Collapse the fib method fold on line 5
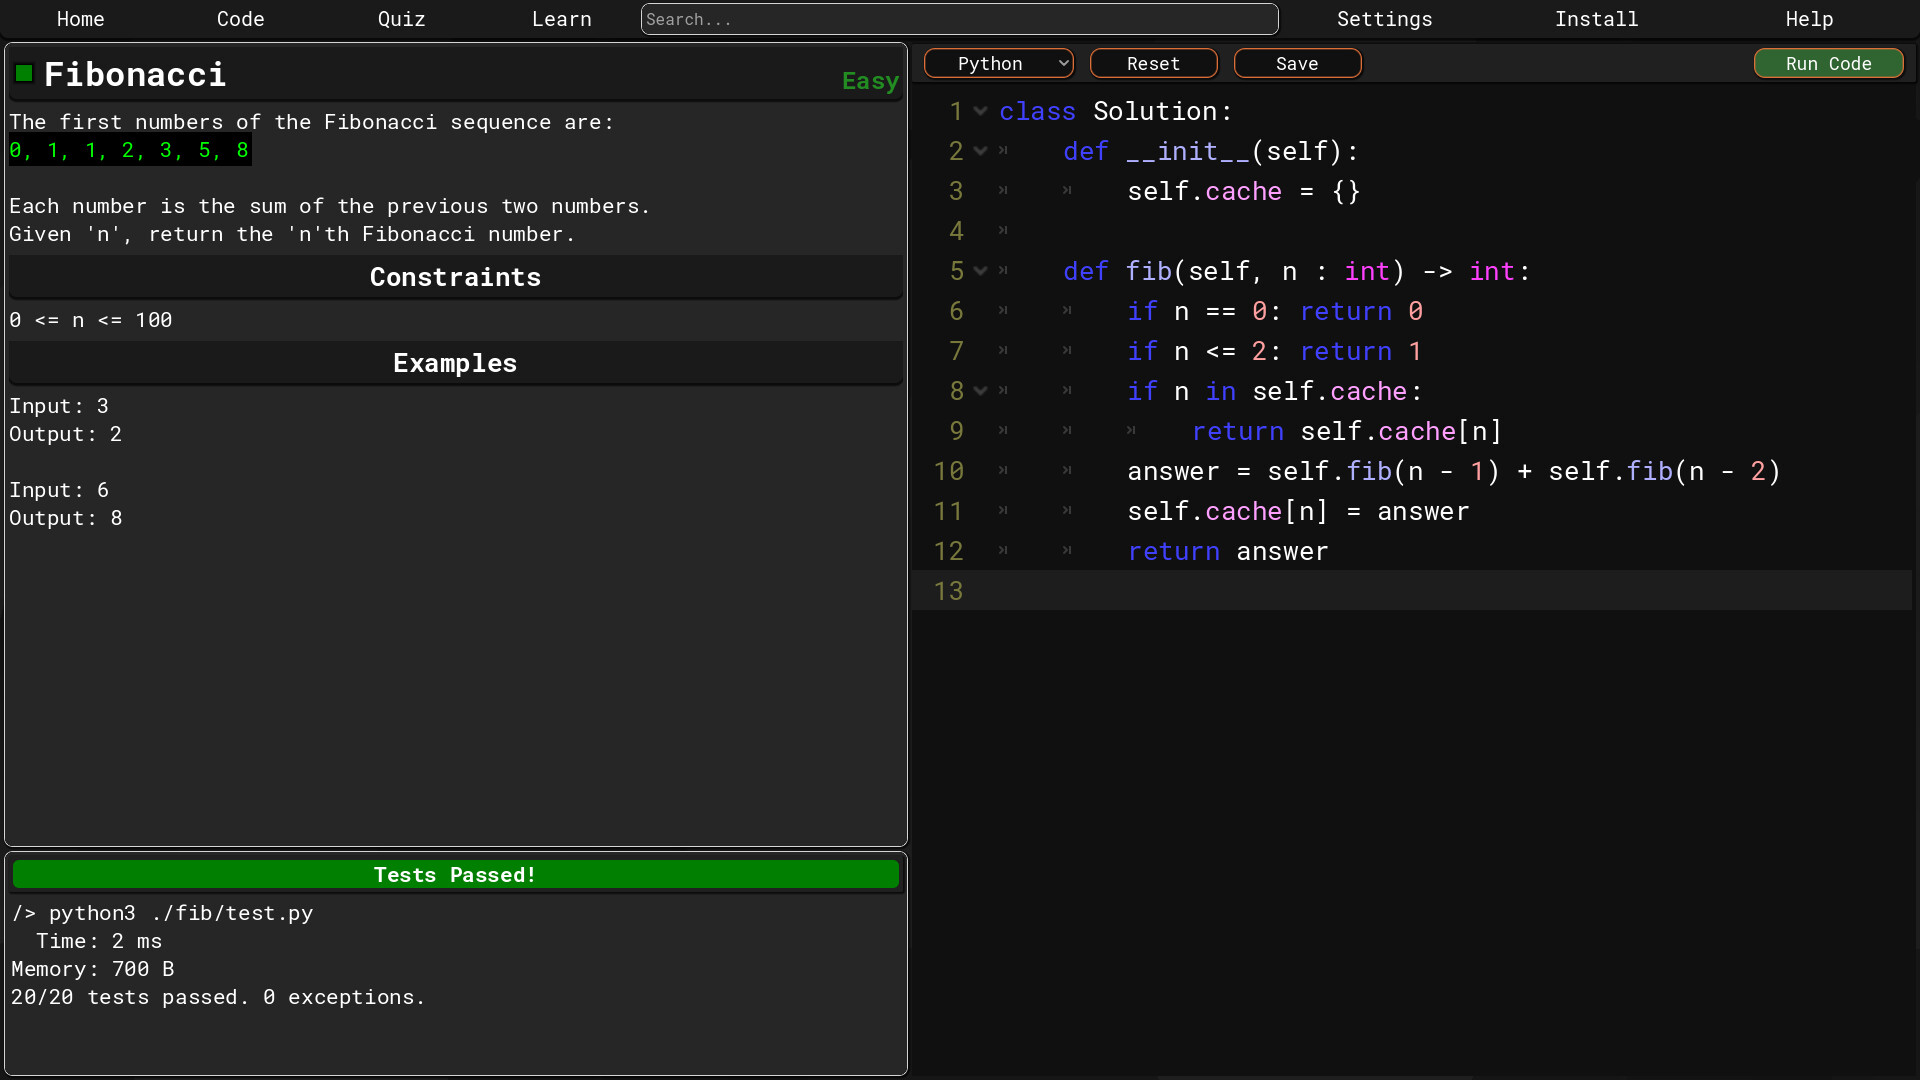Screen dimensions: 1920x1080 tap(980, 270)
